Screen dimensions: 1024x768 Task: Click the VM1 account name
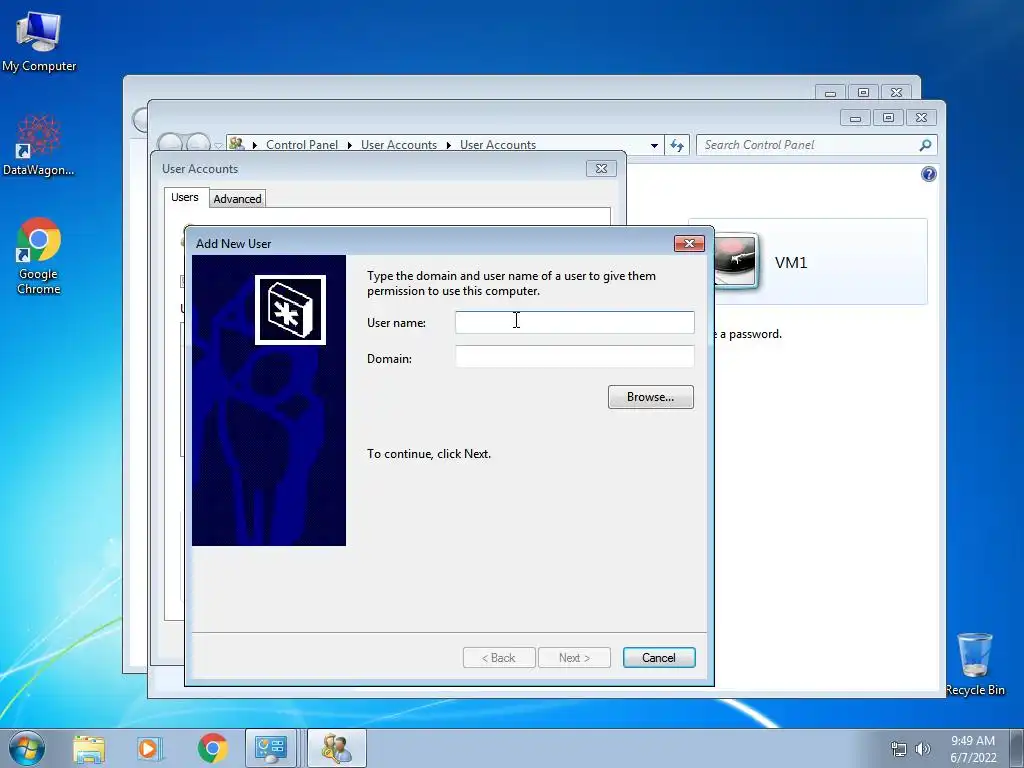point(791,263)
